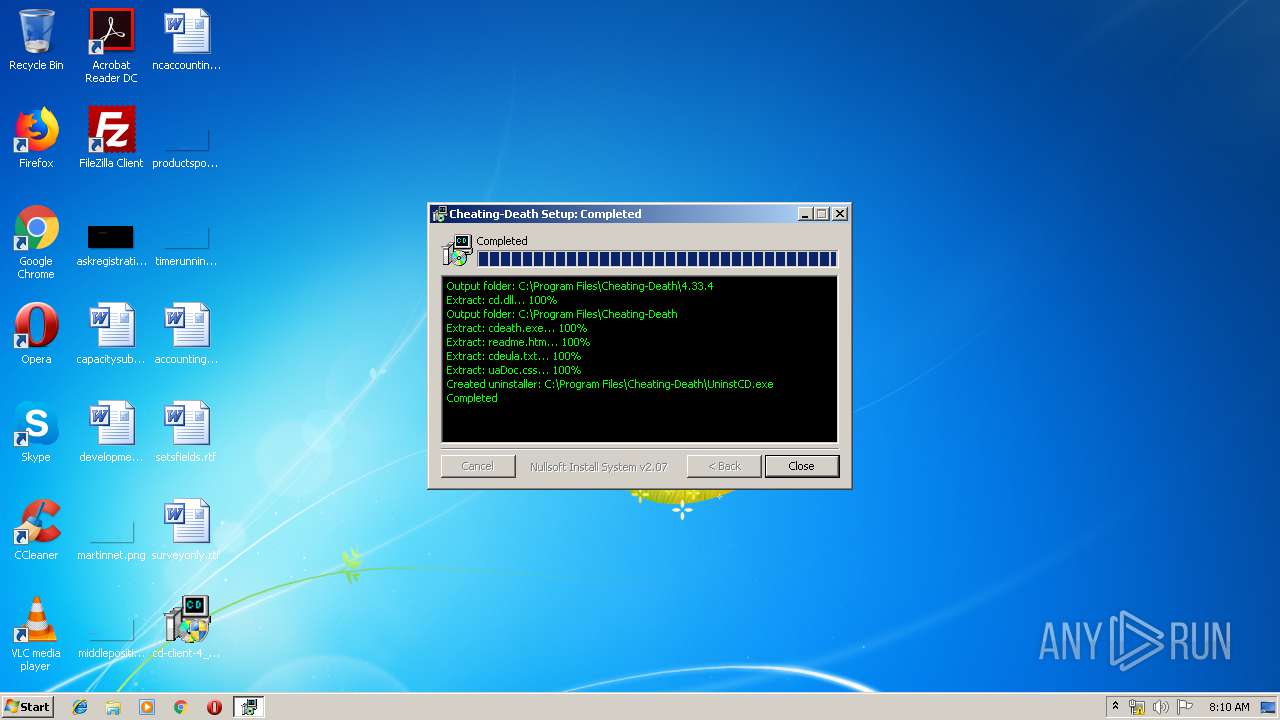This screenshot has height=720, width=1280.
Task: Open the Action Center flag icon
Action: 1184,707
